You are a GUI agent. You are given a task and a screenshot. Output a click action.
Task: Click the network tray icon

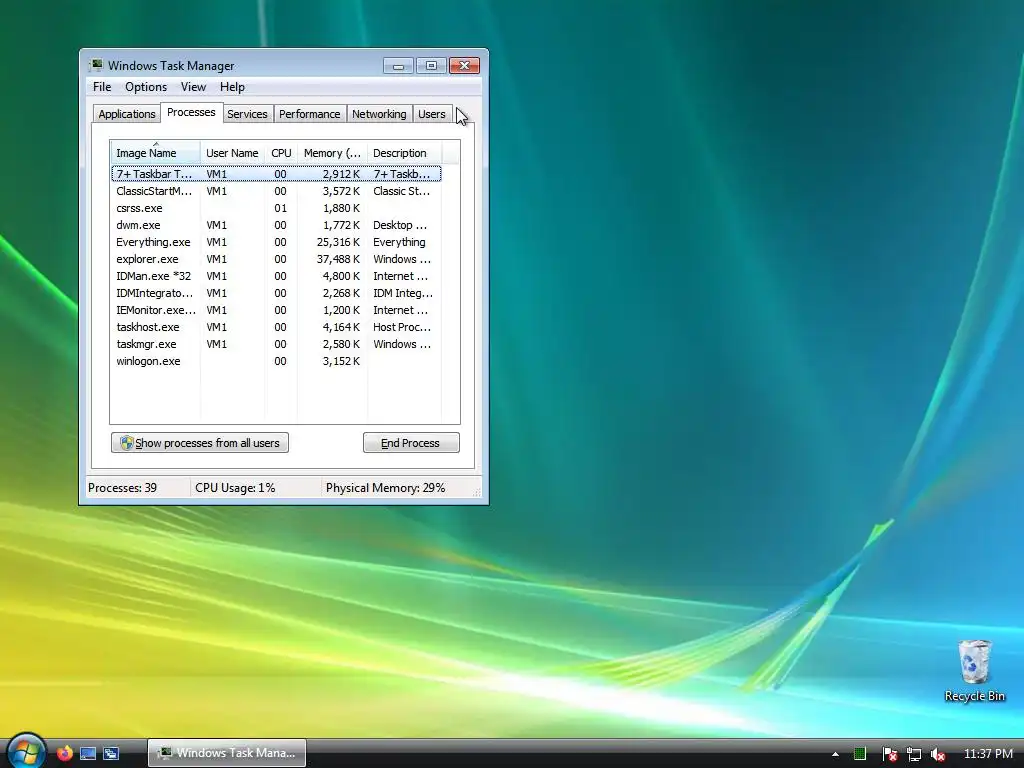(x=914, y=754)
